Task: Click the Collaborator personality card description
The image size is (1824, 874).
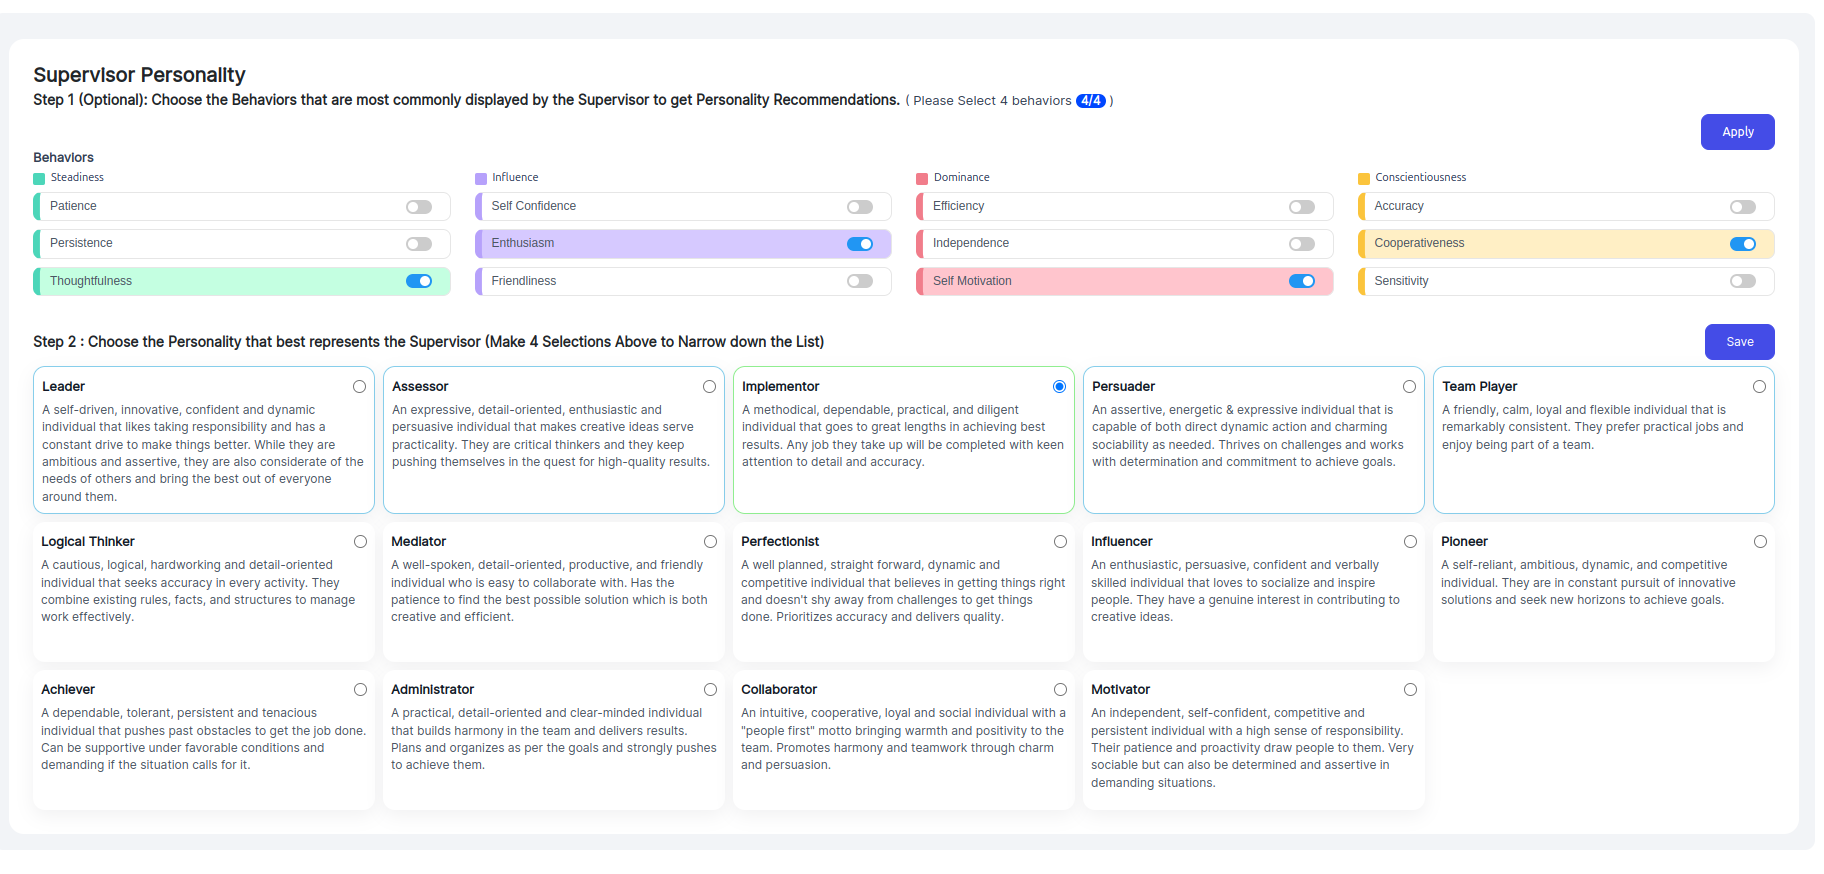Action: click(902, 739)
